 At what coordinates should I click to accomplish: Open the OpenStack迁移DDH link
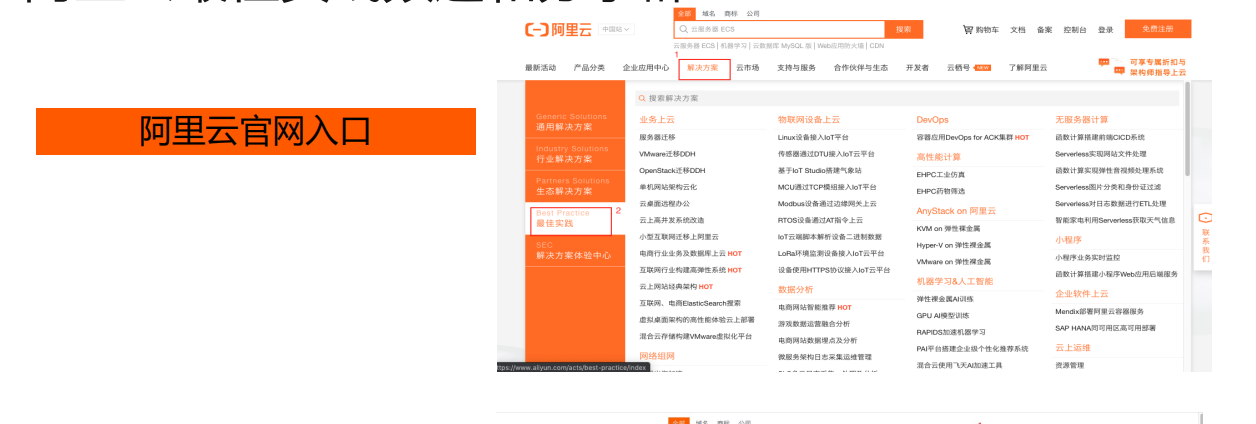(672, 170)
